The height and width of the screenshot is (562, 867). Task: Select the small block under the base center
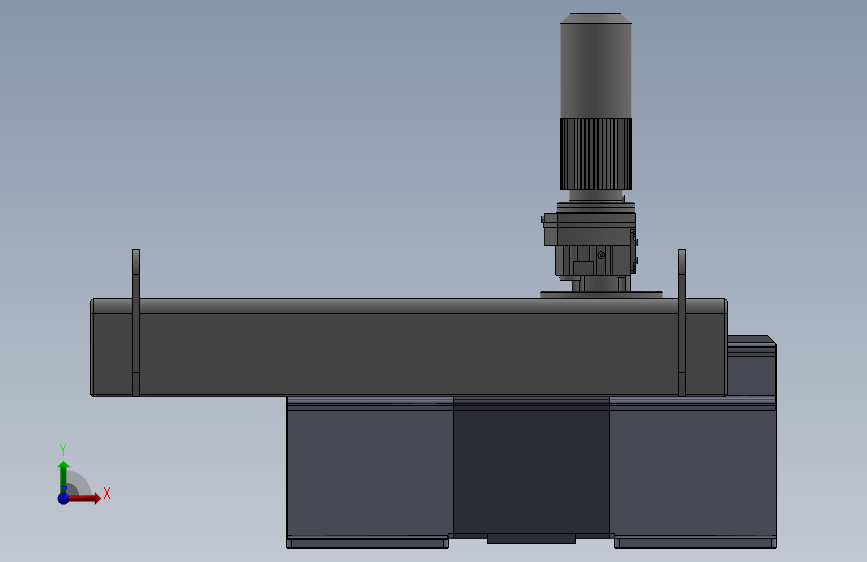tap(531, 538)
